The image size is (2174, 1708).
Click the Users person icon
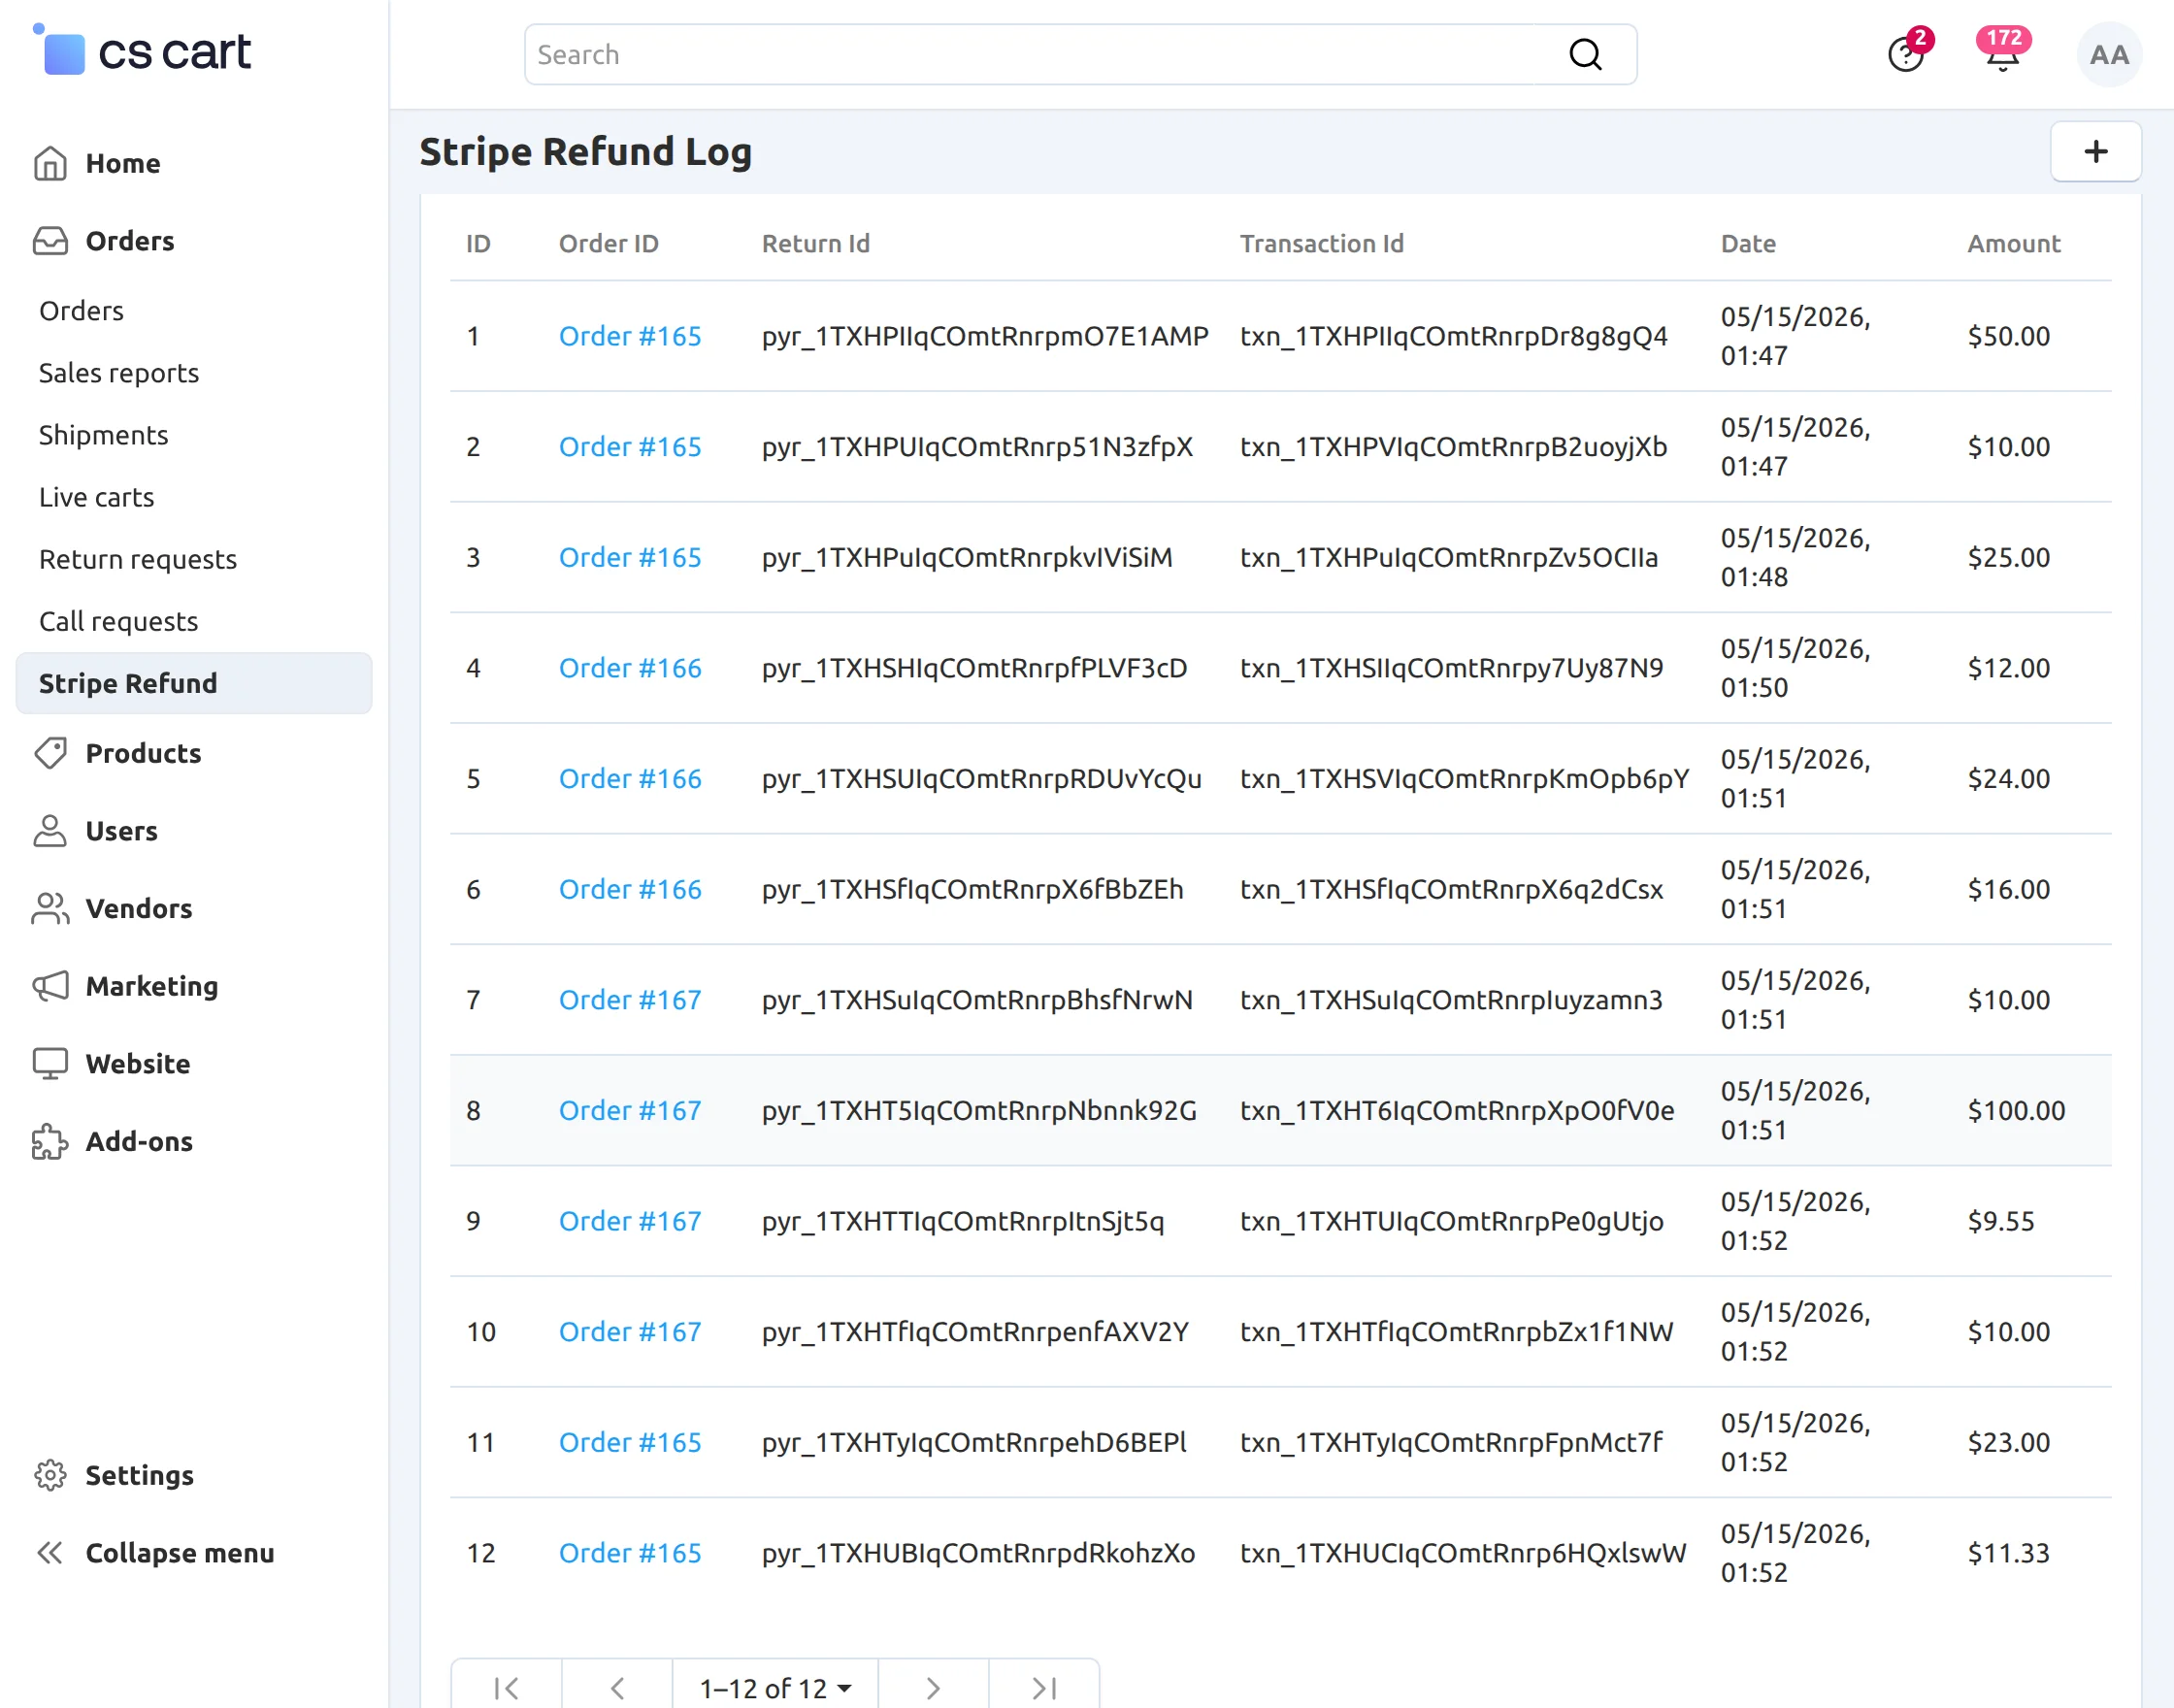point(50,831)
